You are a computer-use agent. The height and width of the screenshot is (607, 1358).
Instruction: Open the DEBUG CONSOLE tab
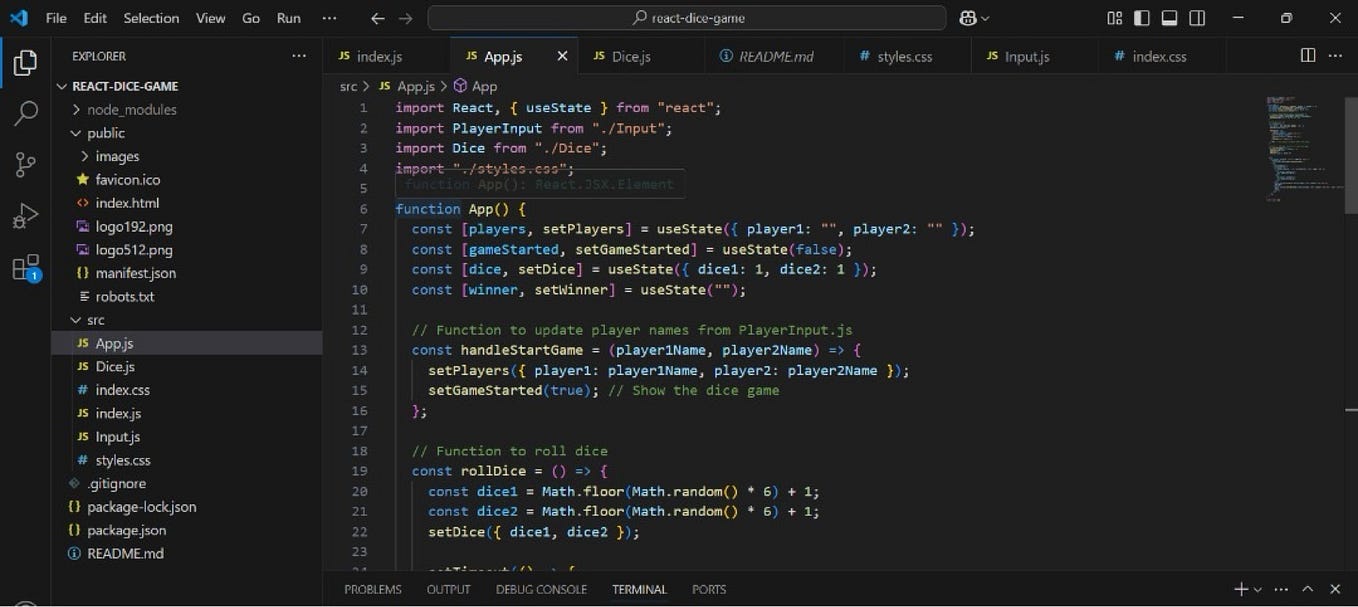(540, 589)
